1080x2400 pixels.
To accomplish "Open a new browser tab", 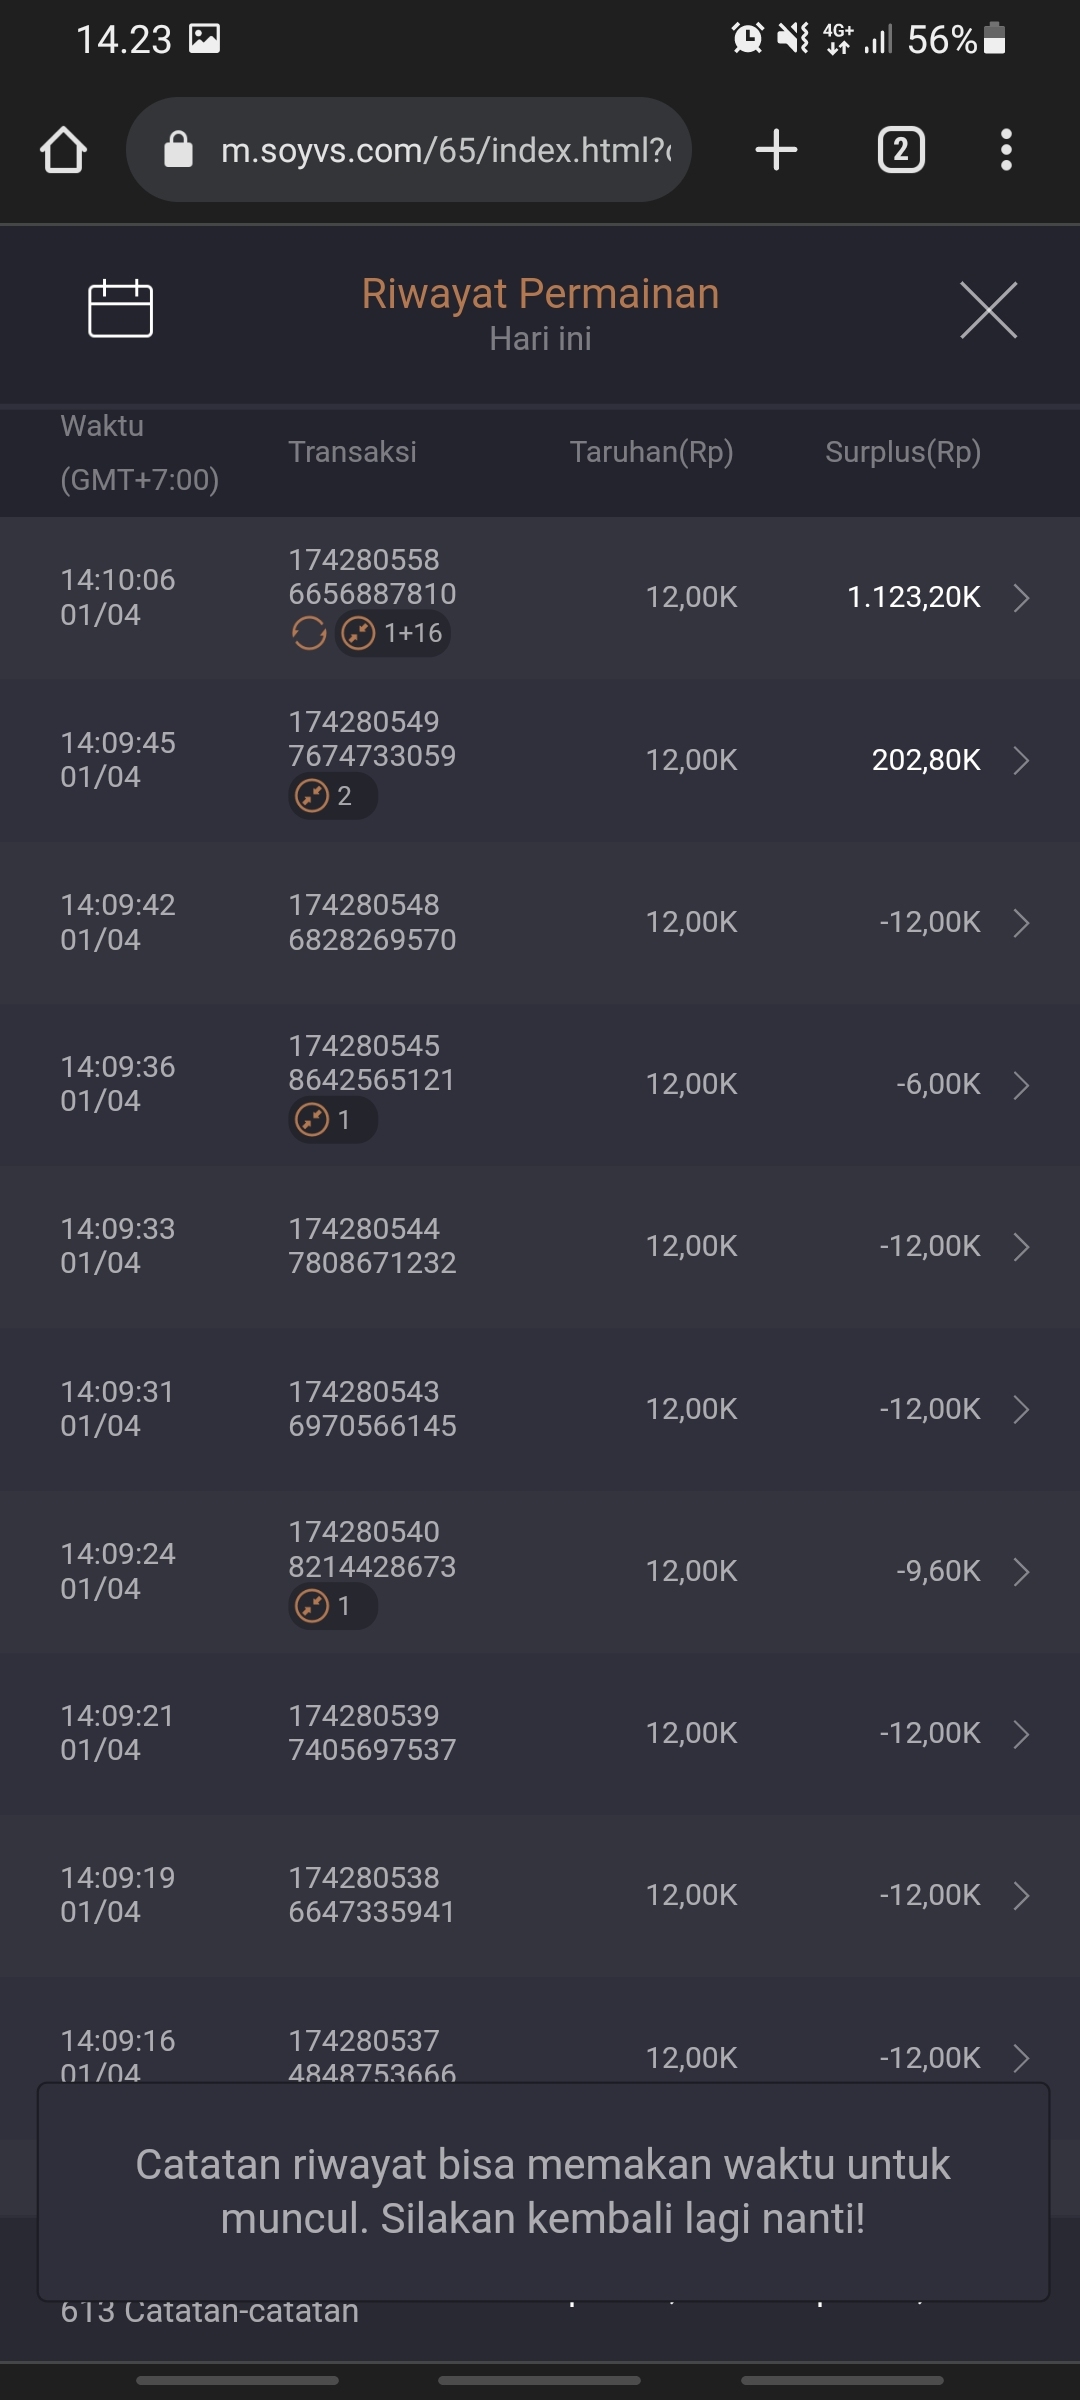I will (776, 151).
